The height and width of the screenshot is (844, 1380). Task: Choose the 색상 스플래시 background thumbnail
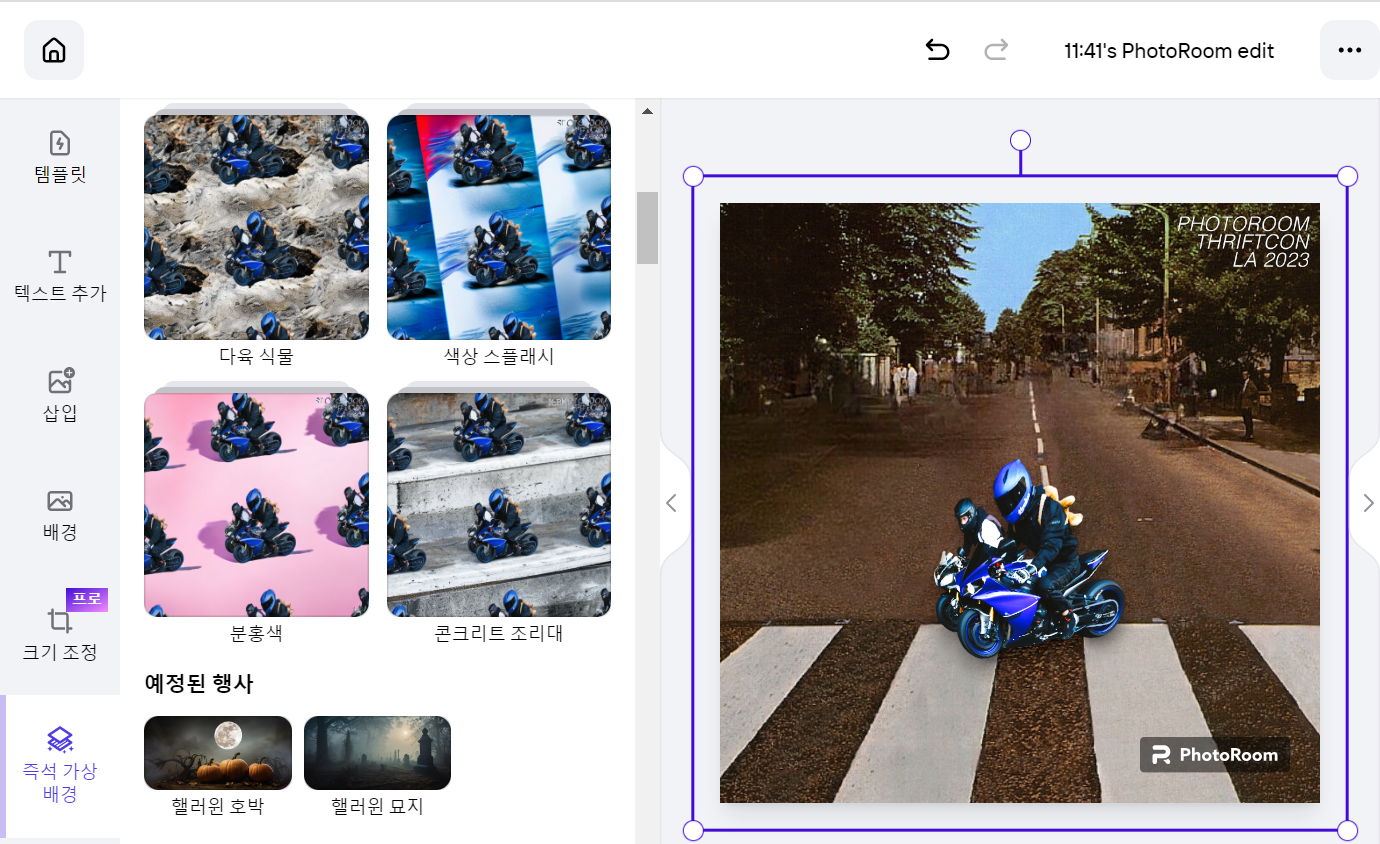[x=499, y=227]
